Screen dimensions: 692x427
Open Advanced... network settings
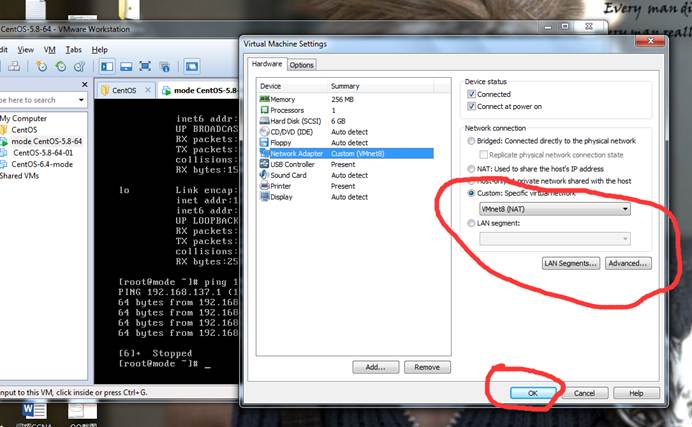click(628, 263)
